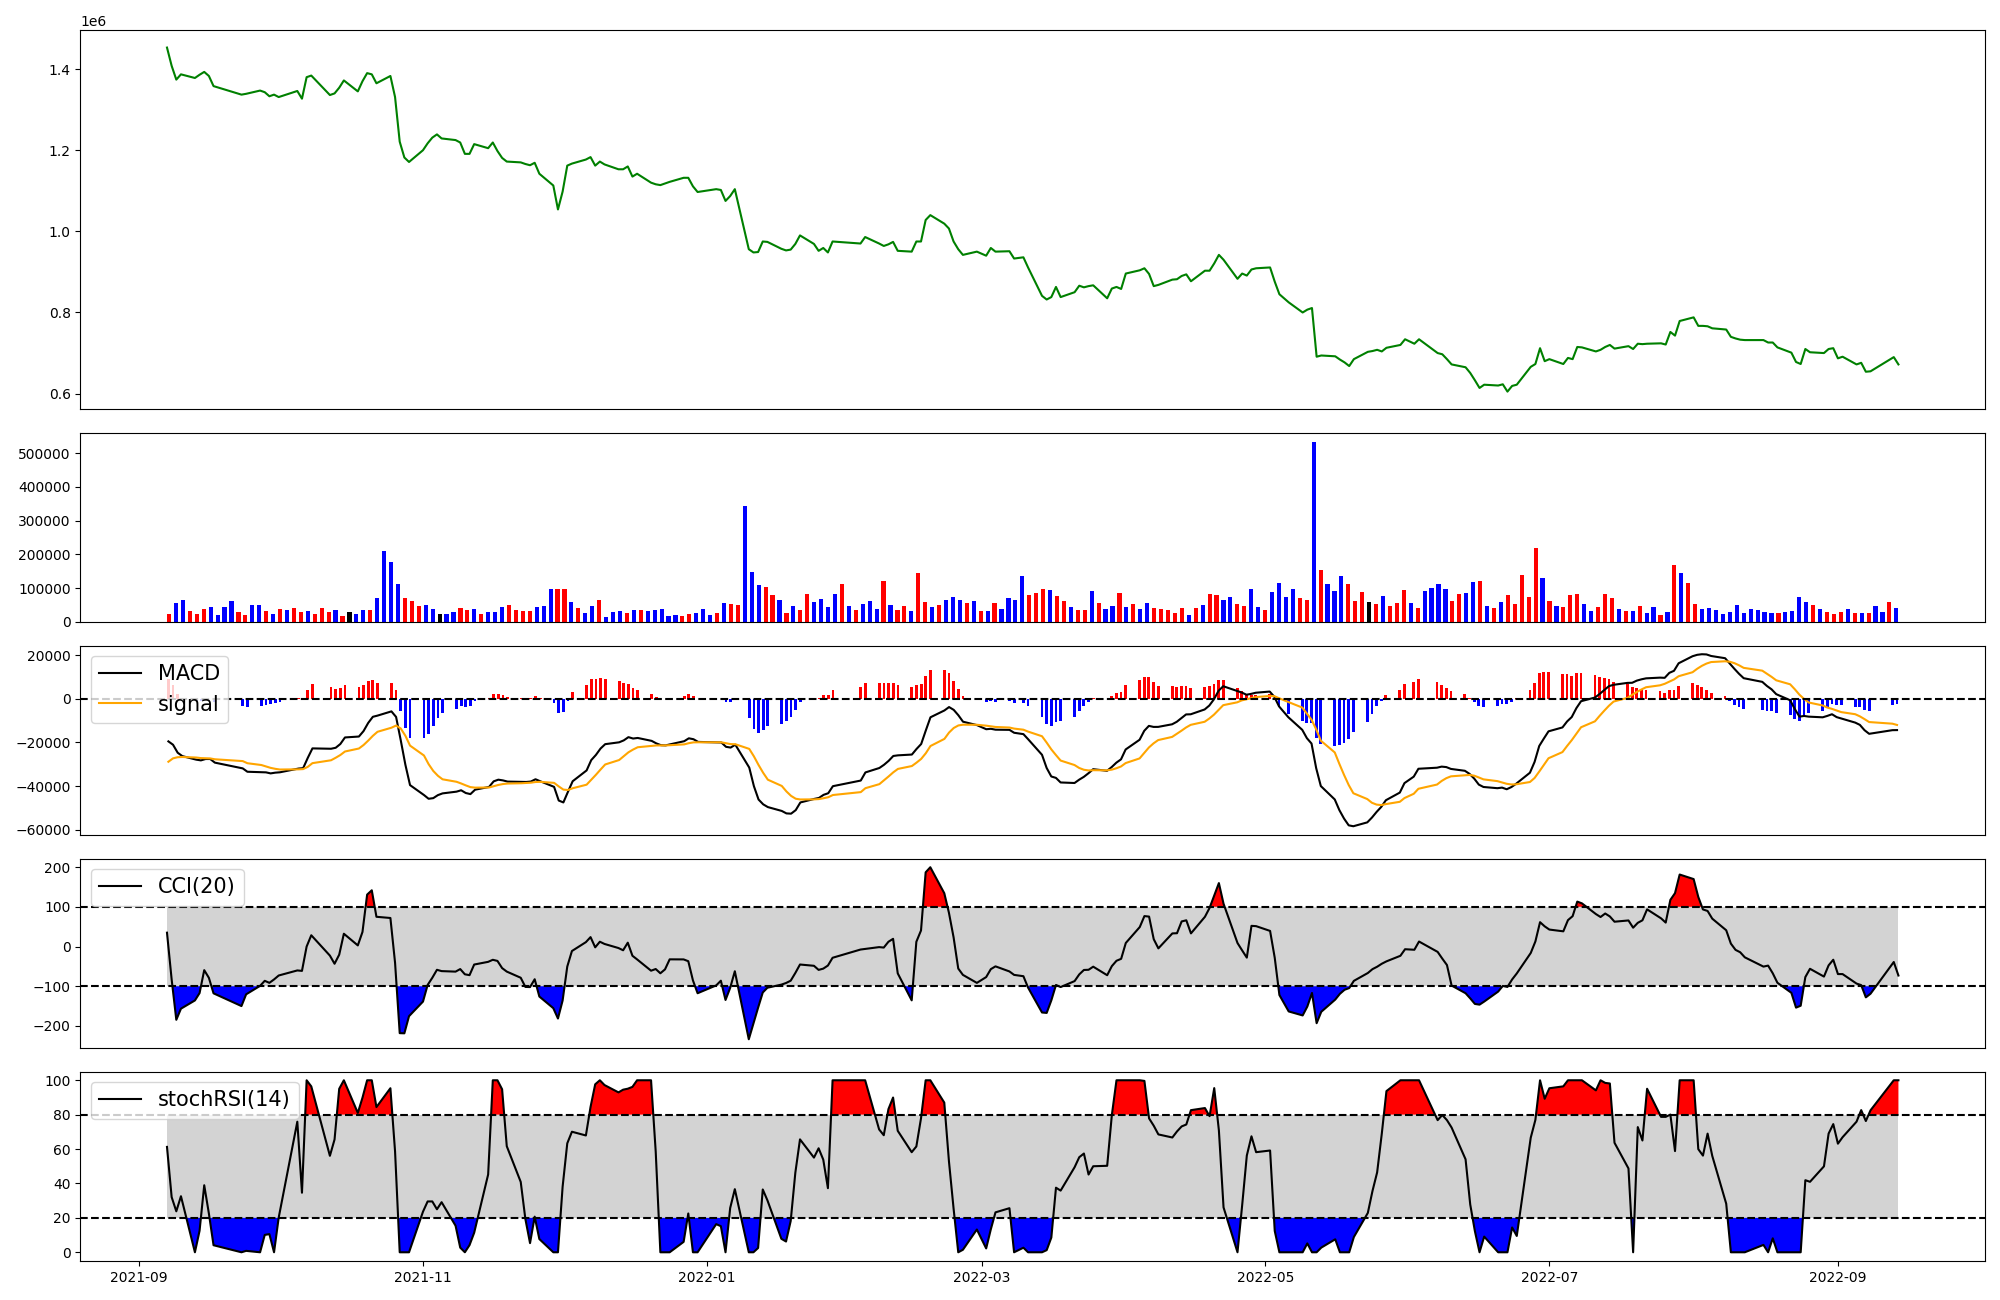Click the 200 tick on CCI axis
The width and height of the screenshot is (2000, 1300).
[57, 868]
